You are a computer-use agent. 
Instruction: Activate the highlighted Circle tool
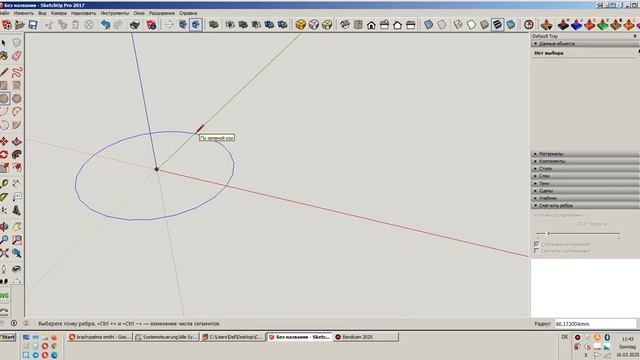click(x=4, y=99)
